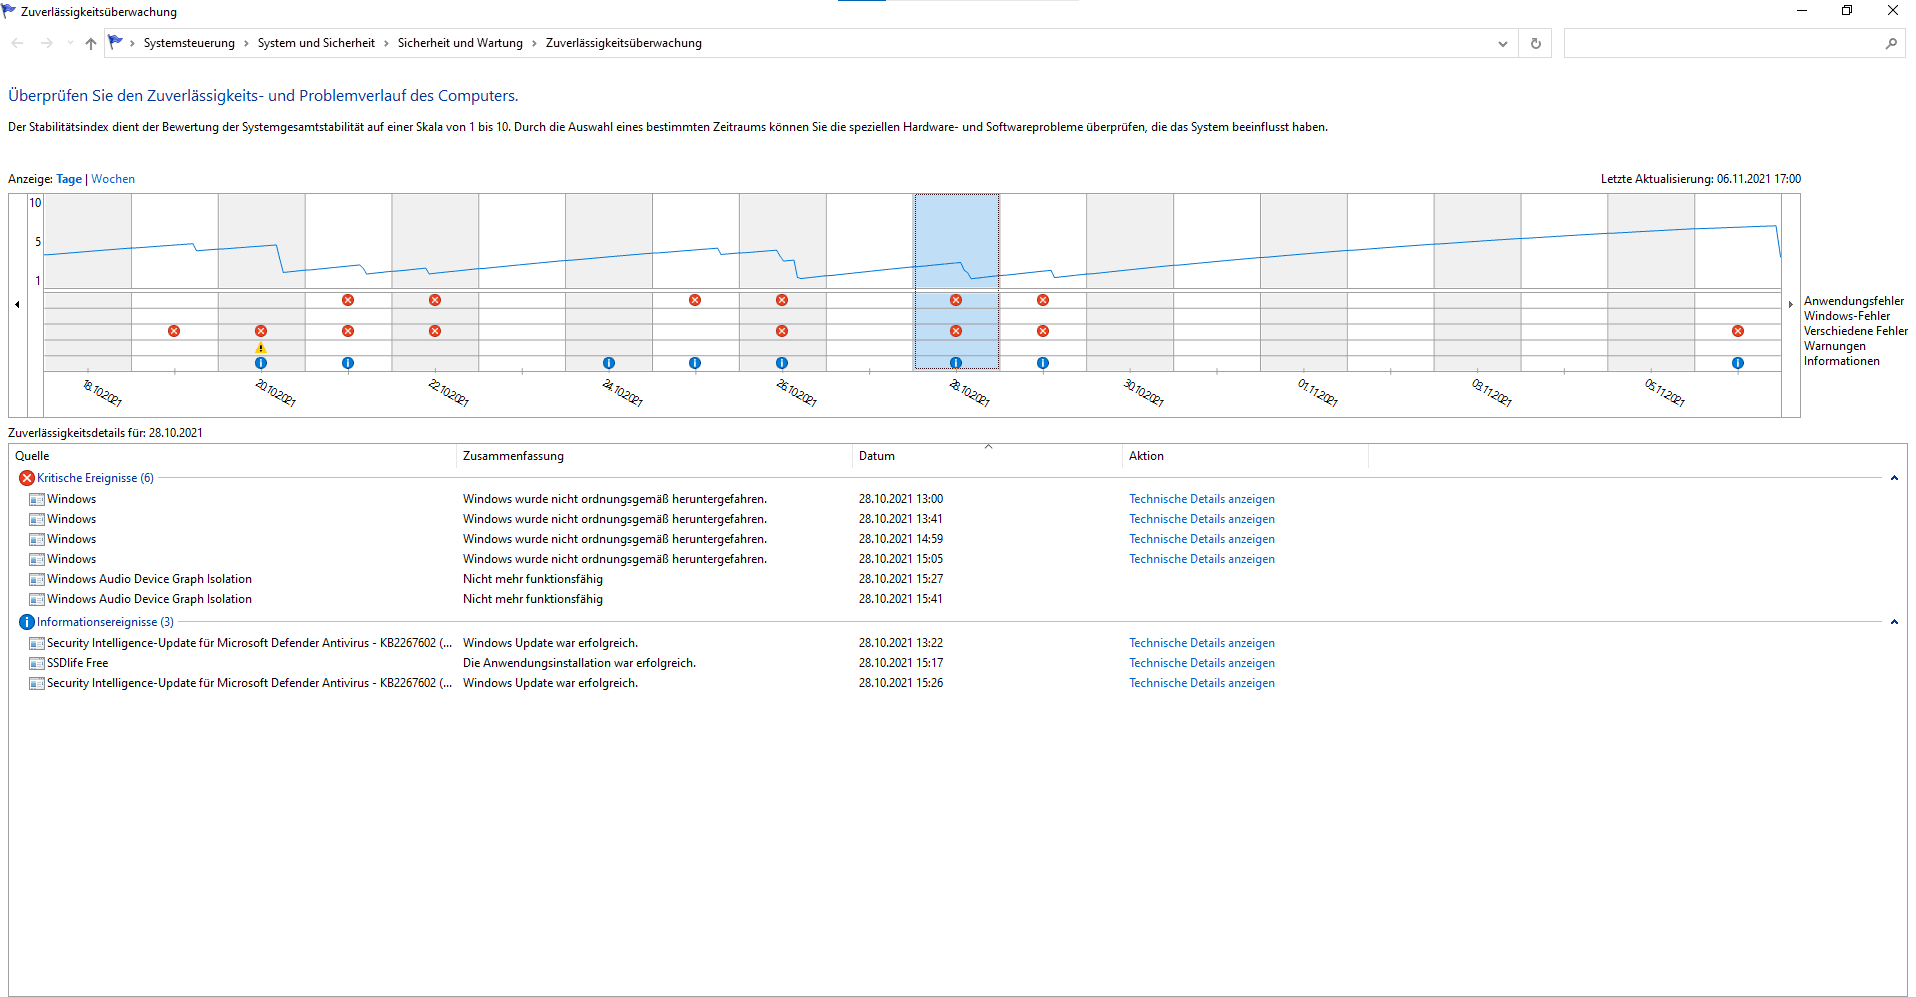Sort list by Datum column
1916x998 pixels.
tap(987, 456)
